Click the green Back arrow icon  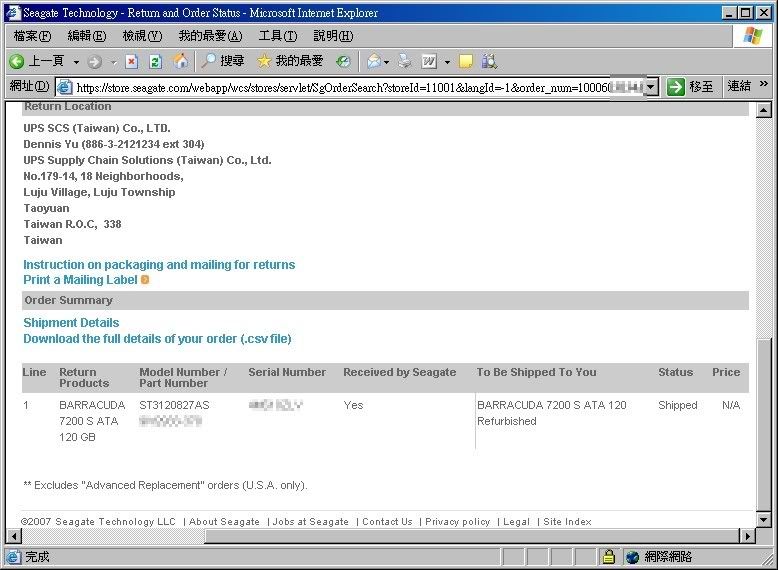pyautogui.click(x=16, y=61)
